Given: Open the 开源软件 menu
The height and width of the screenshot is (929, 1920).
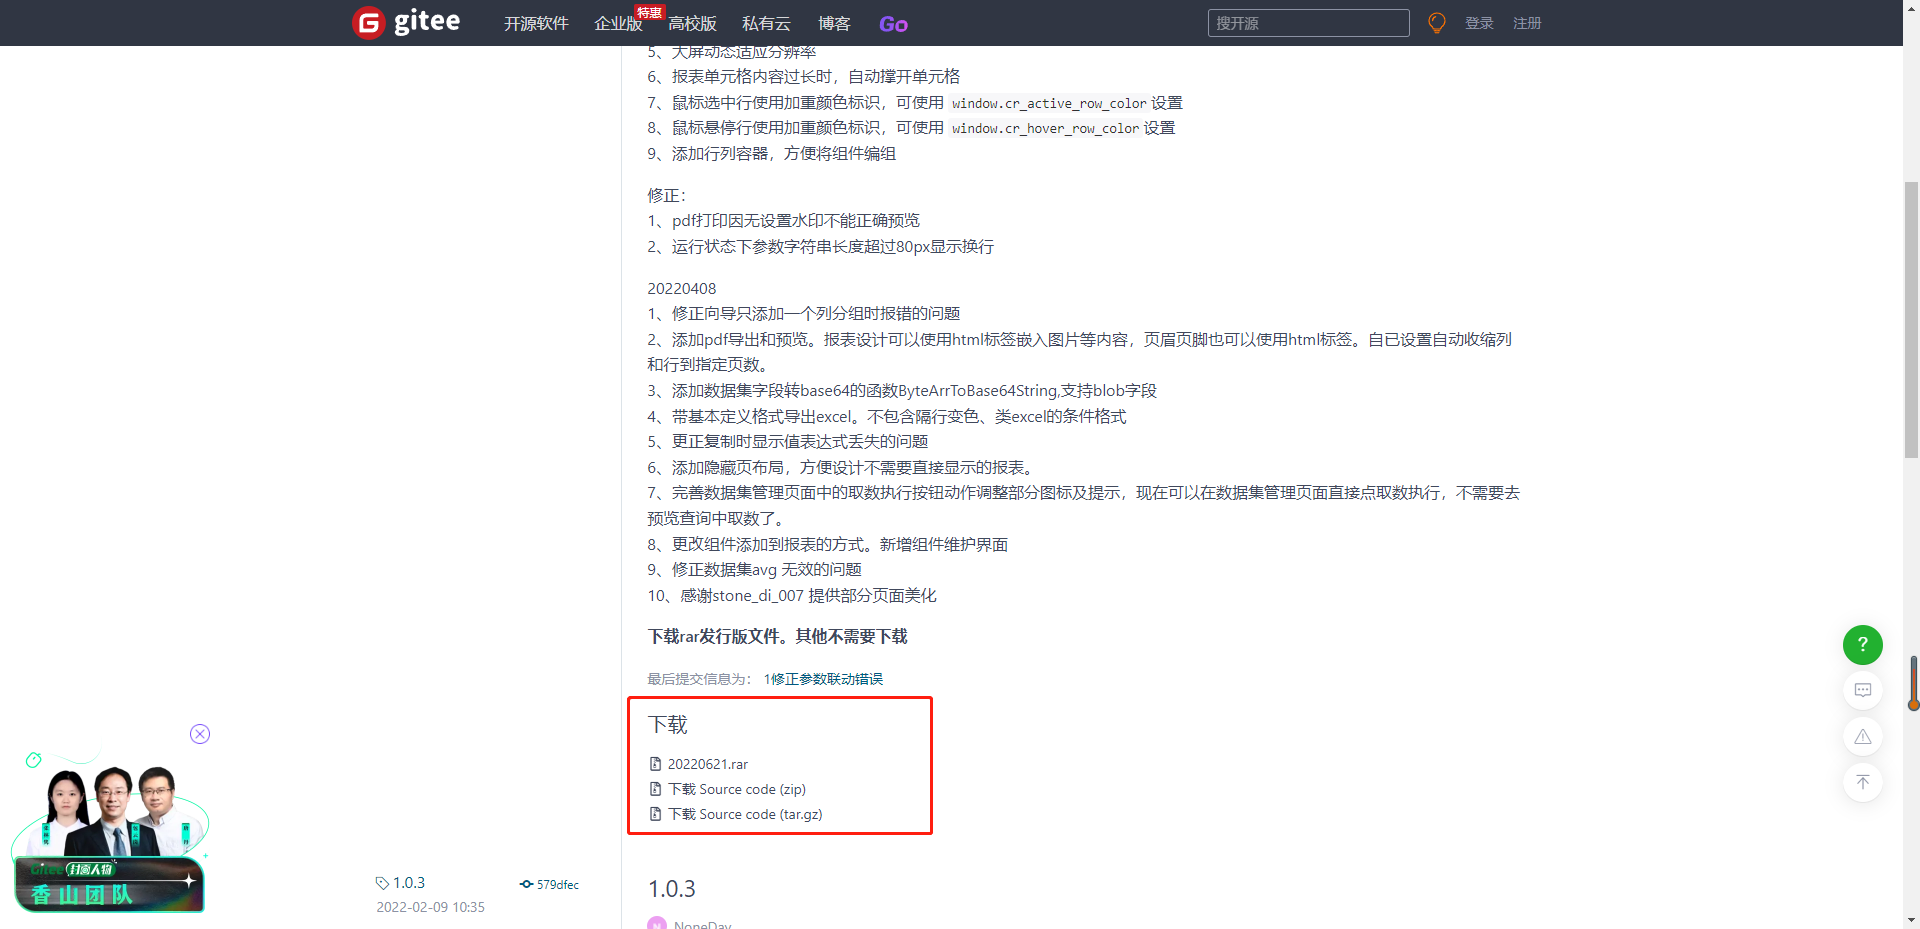Looking at the screenshot, I should [x=536, y=24].
